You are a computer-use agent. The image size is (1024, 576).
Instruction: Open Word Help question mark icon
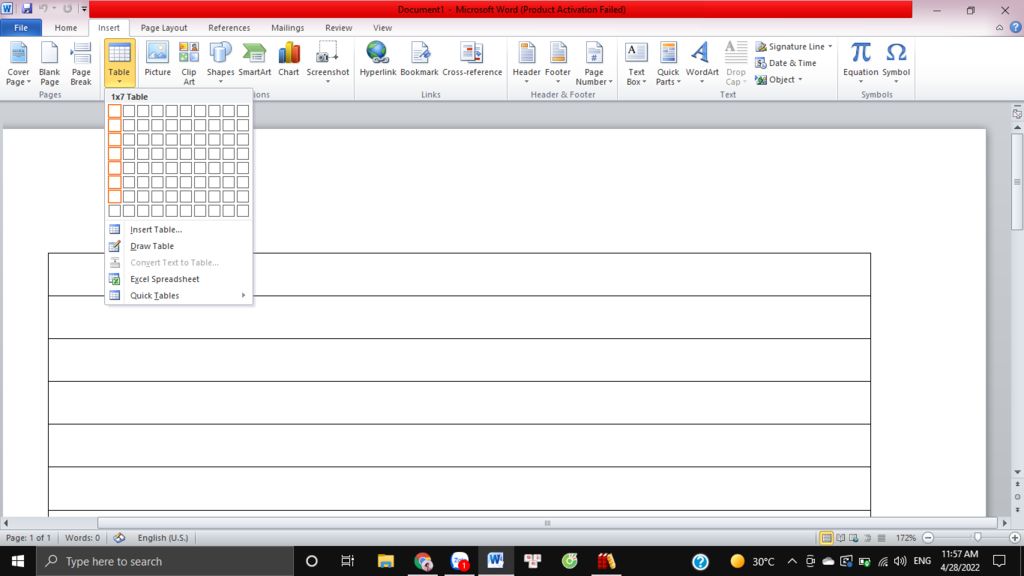coord(1016,27)
